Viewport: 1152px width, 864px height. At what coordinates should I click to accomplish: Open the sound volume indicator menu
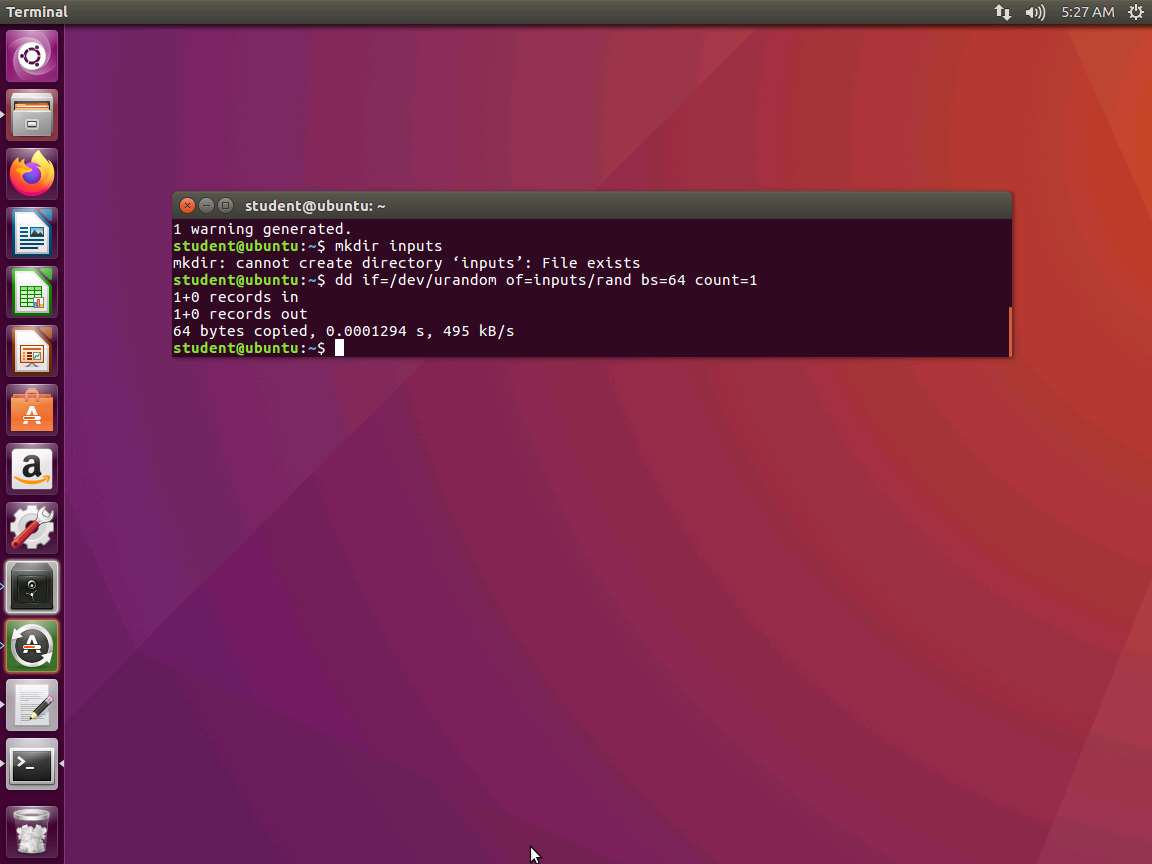1035,12
